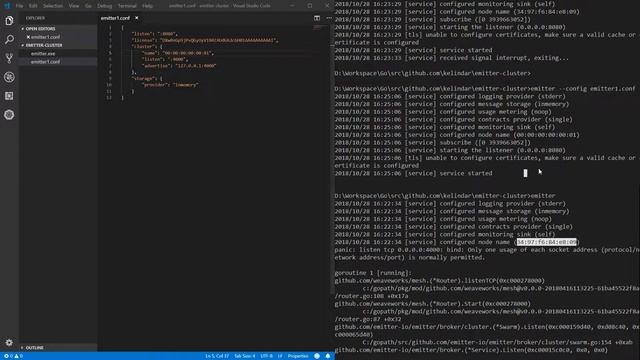Image resolution: width=640 pixels, height=360 pixels.
Task: Open the Terminal menu
Action: 127,6
